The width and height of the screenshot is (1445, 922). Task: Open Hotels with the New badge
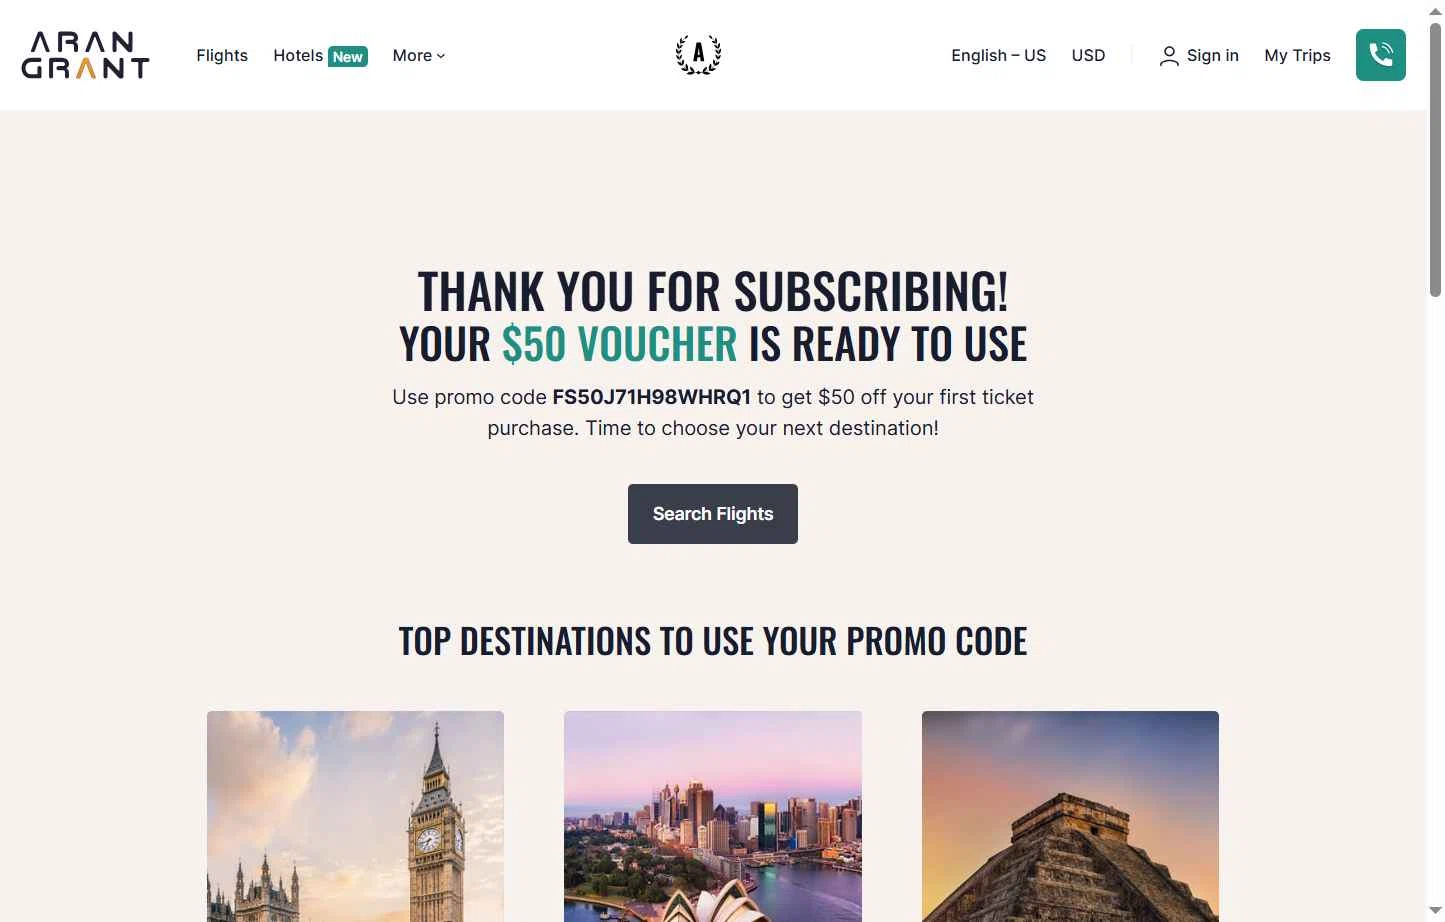pos(320,56)
